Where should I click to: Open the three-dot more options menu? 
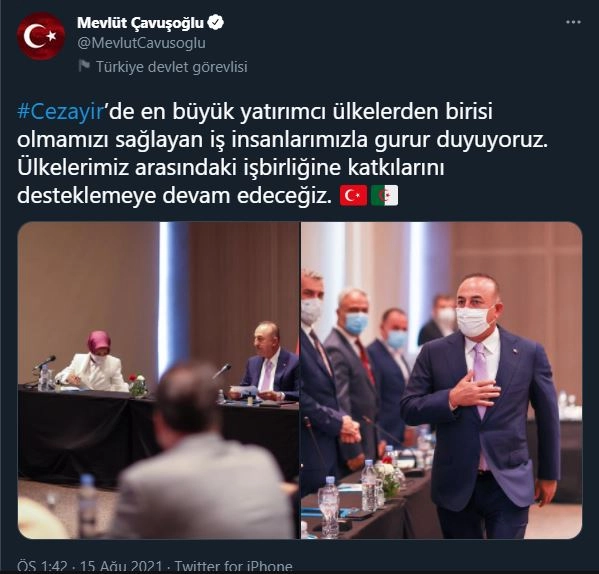[573, 22]
